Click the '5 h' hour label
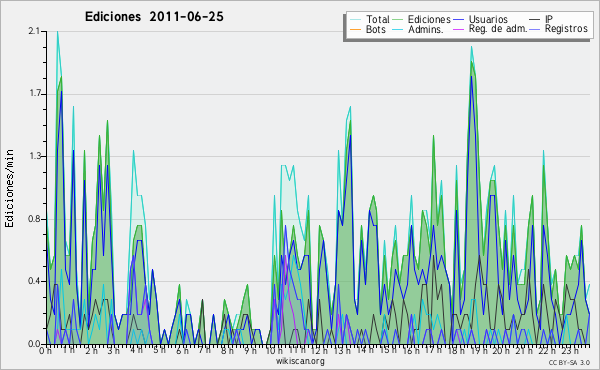Image resolution: width=600 pixels, height=370 pixels. (x=160, y=350)
